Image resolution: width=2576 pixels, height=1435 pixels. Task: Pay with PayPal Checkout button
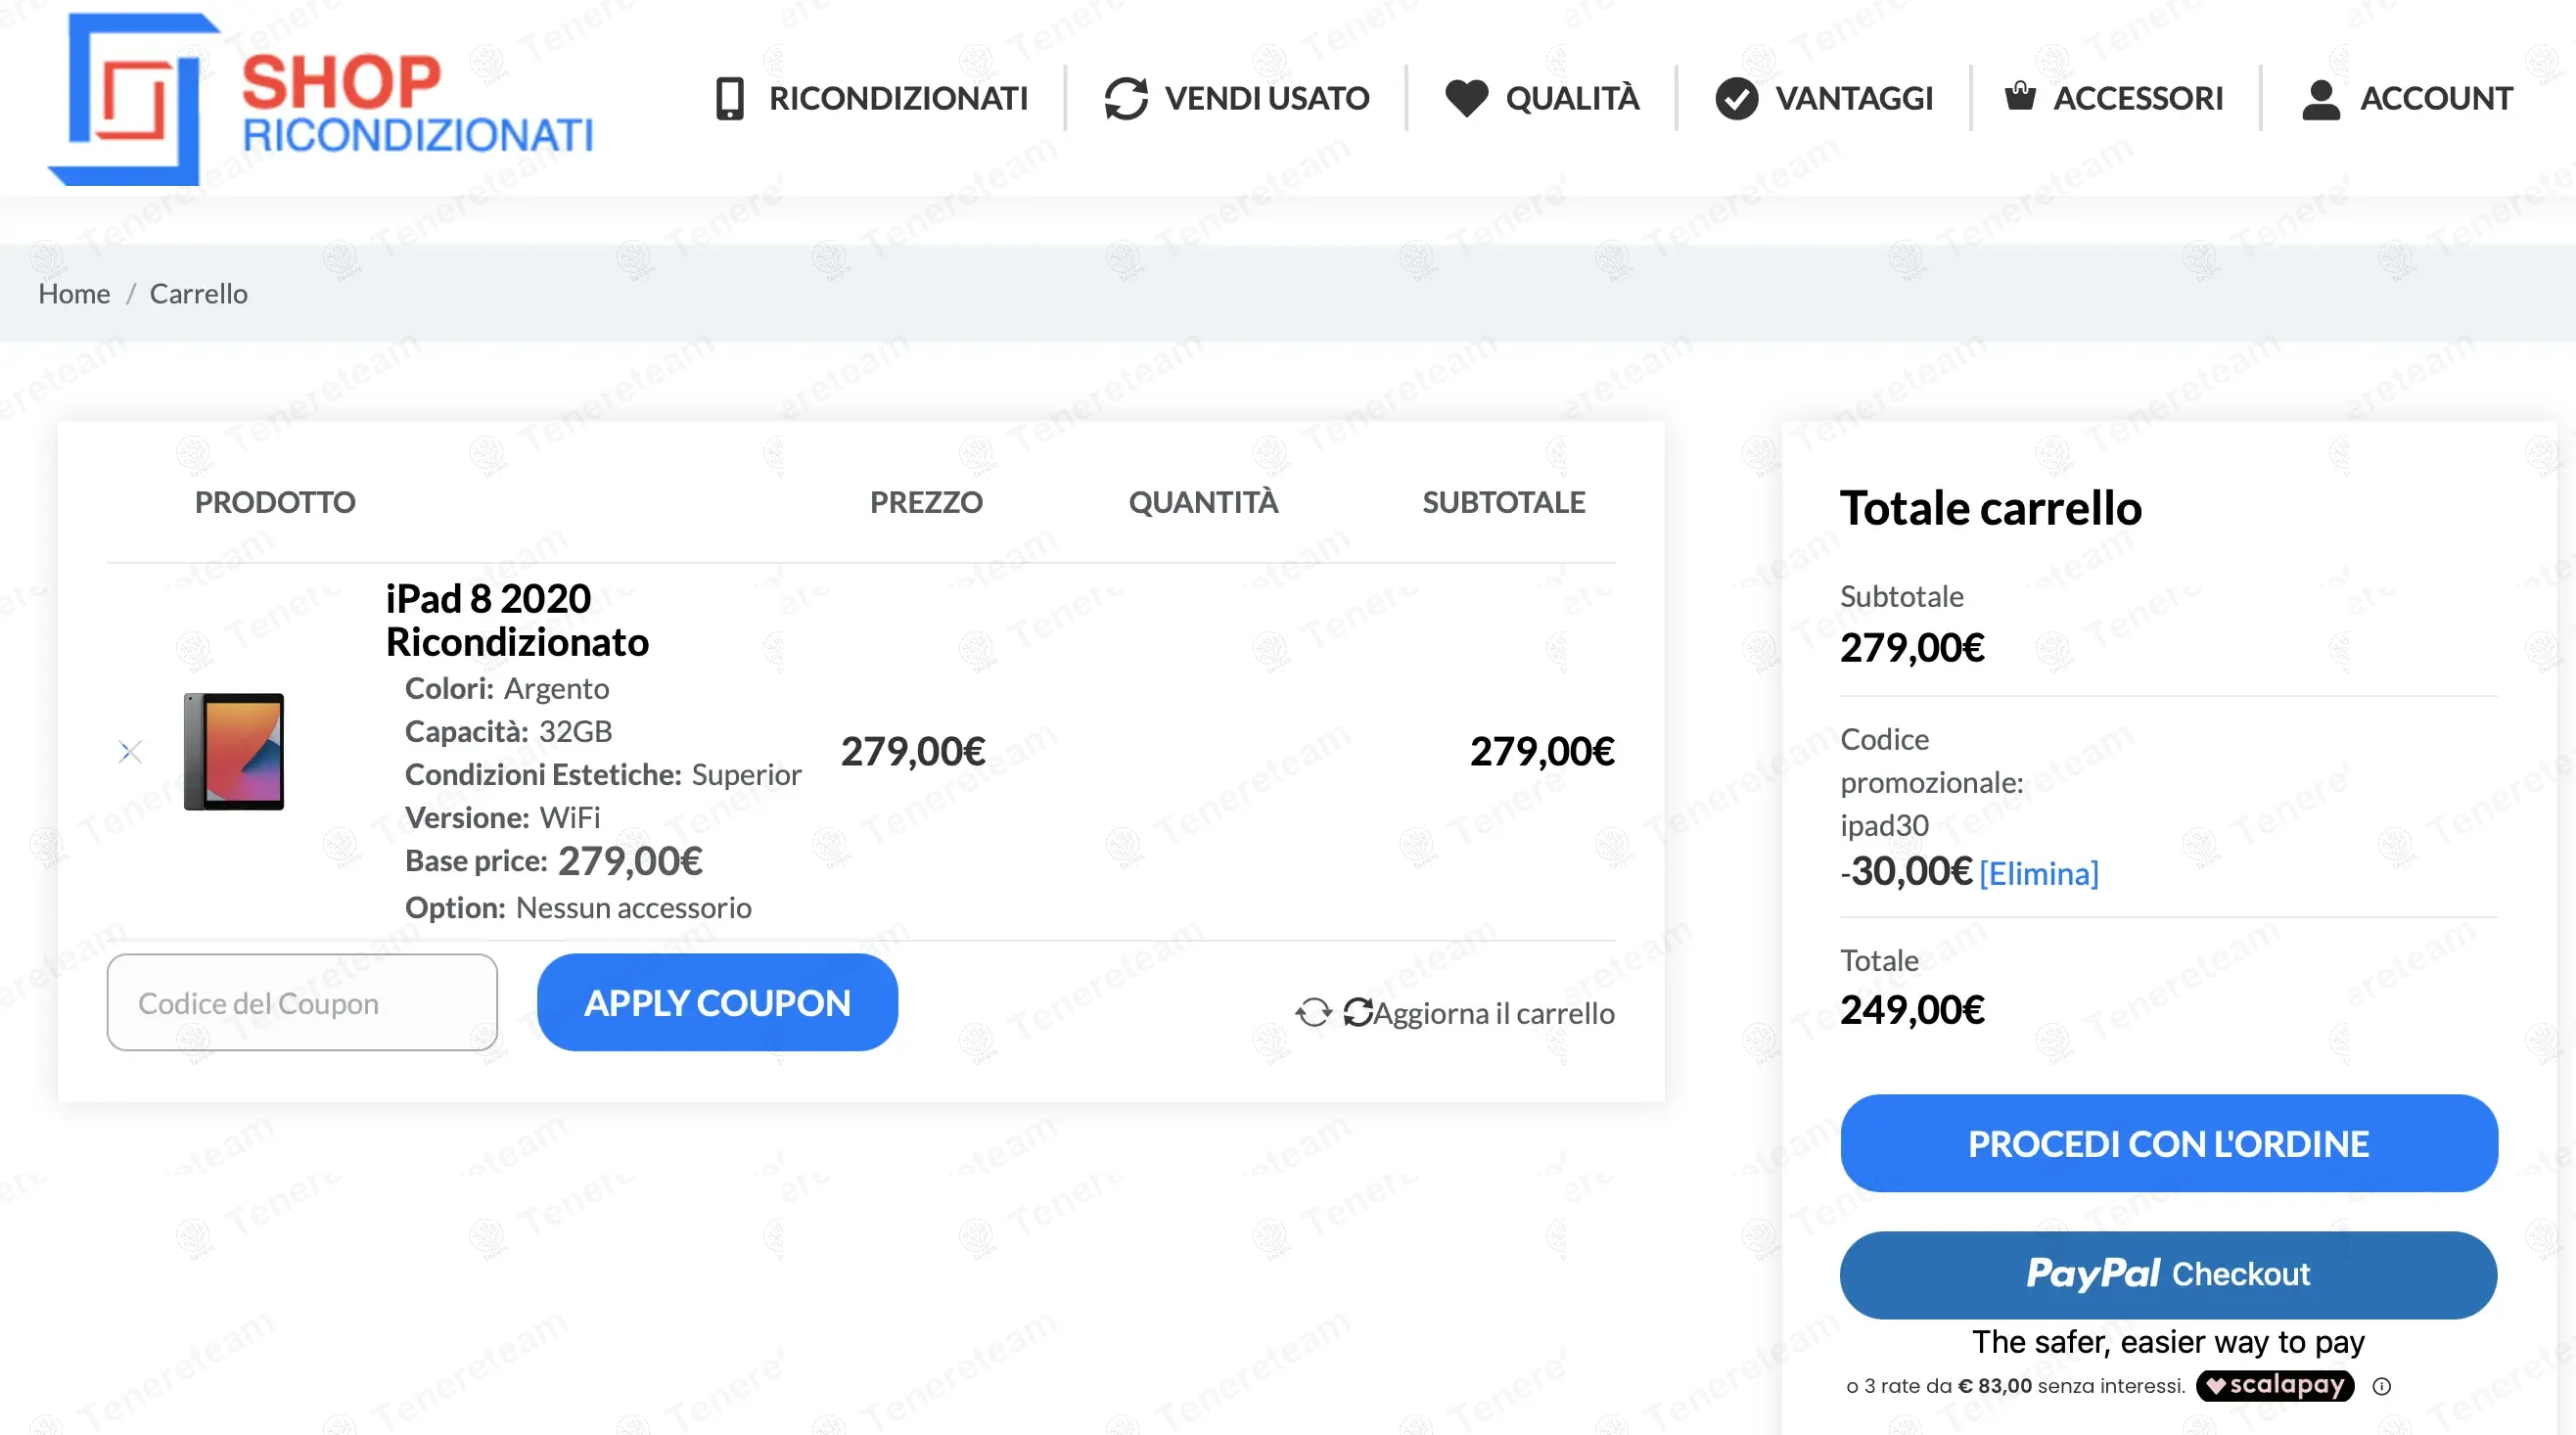[2169, 1274]
